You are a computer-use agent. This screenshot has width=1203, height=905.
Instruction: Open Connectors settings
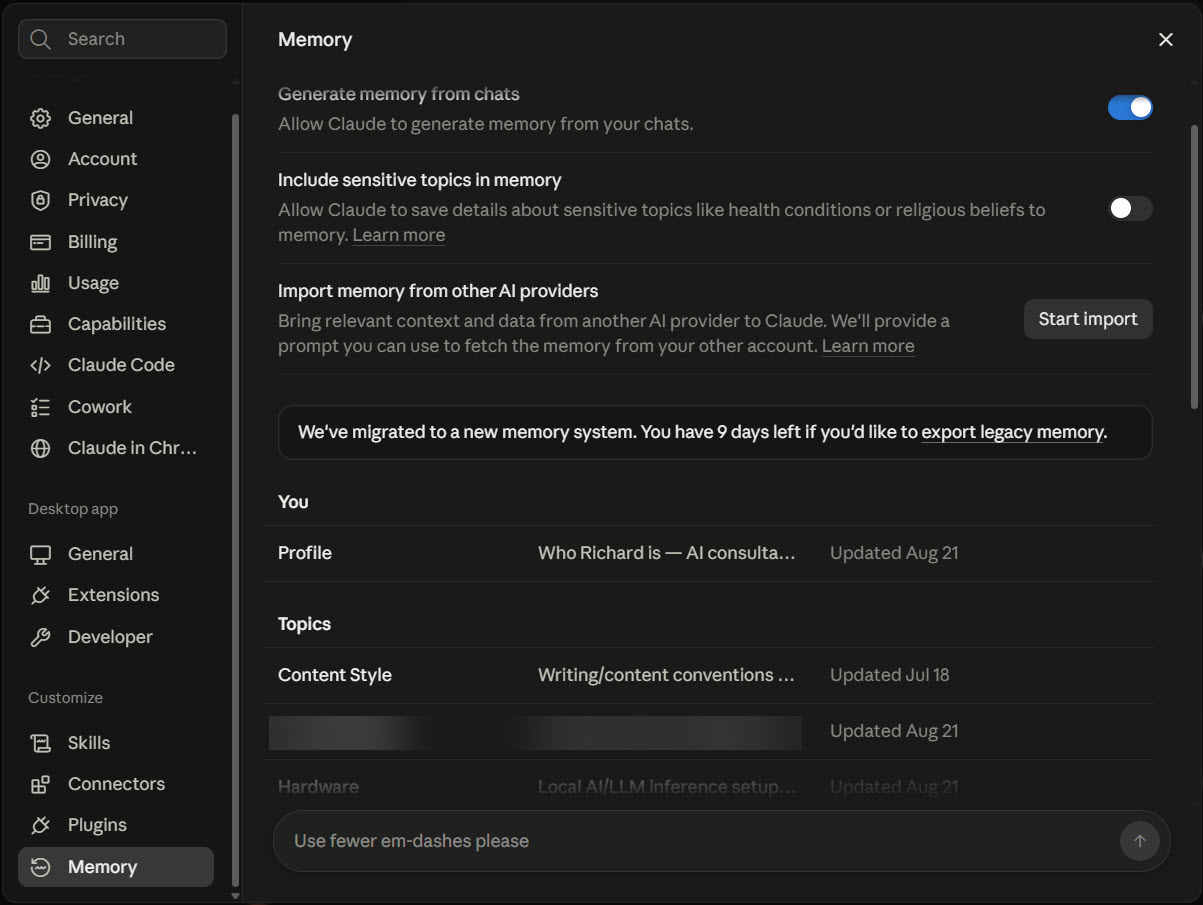(x=116, y=784)
